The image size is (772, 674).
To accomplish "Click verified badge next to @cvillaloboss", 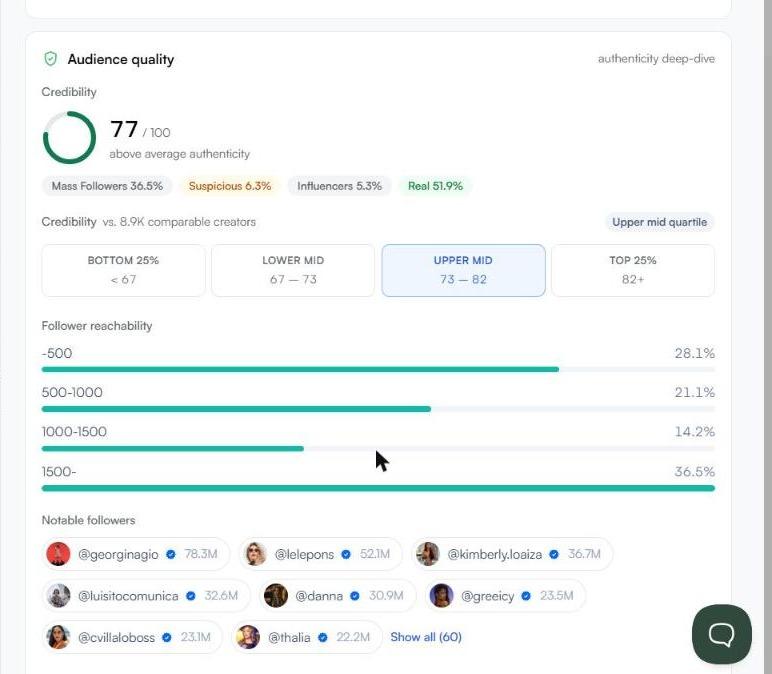I will point(167,637).
